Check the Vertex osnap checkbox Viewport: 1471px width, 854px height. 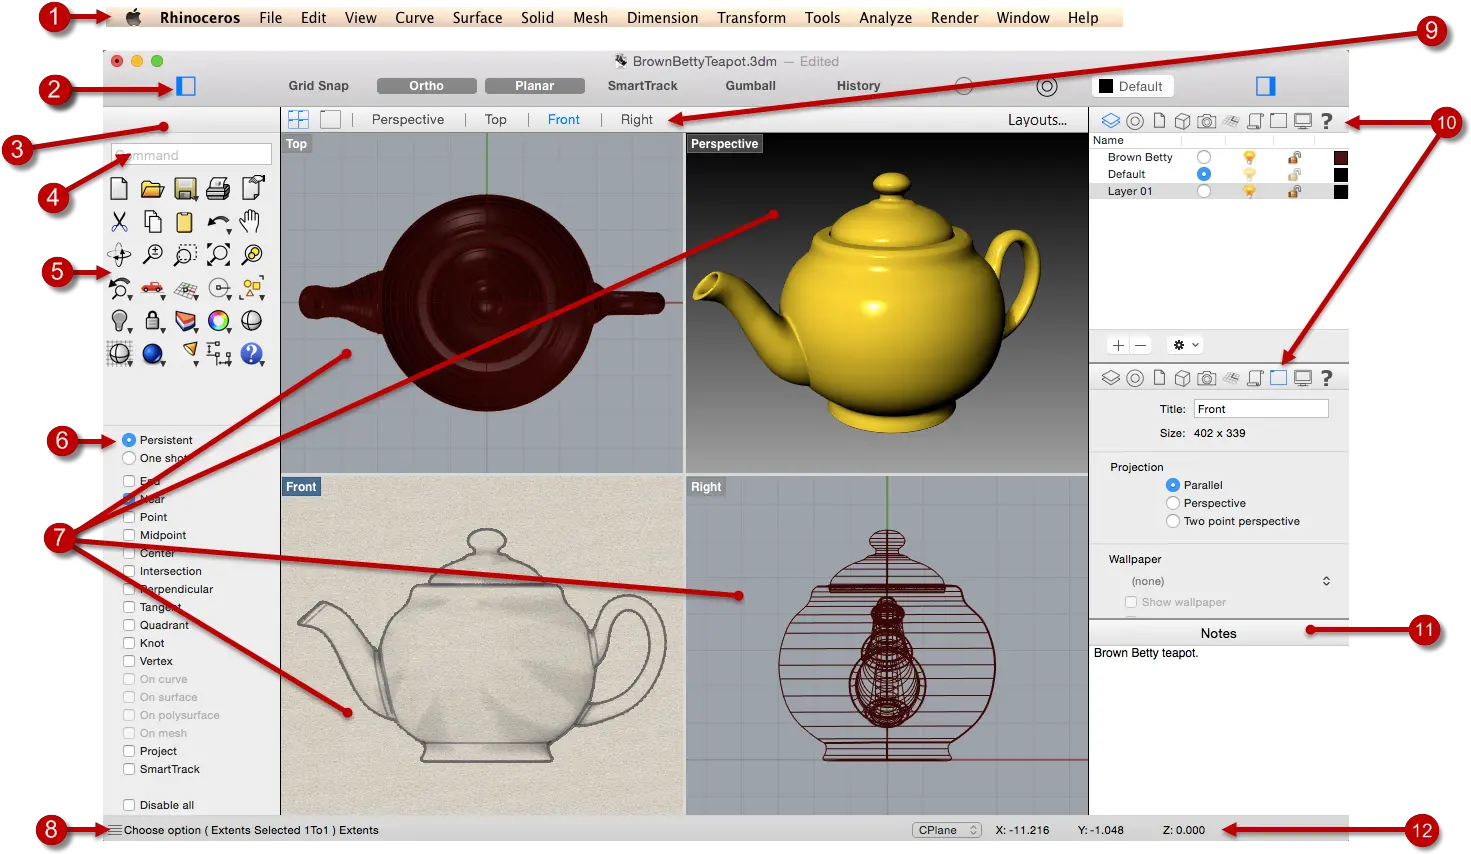click(129, 661)
